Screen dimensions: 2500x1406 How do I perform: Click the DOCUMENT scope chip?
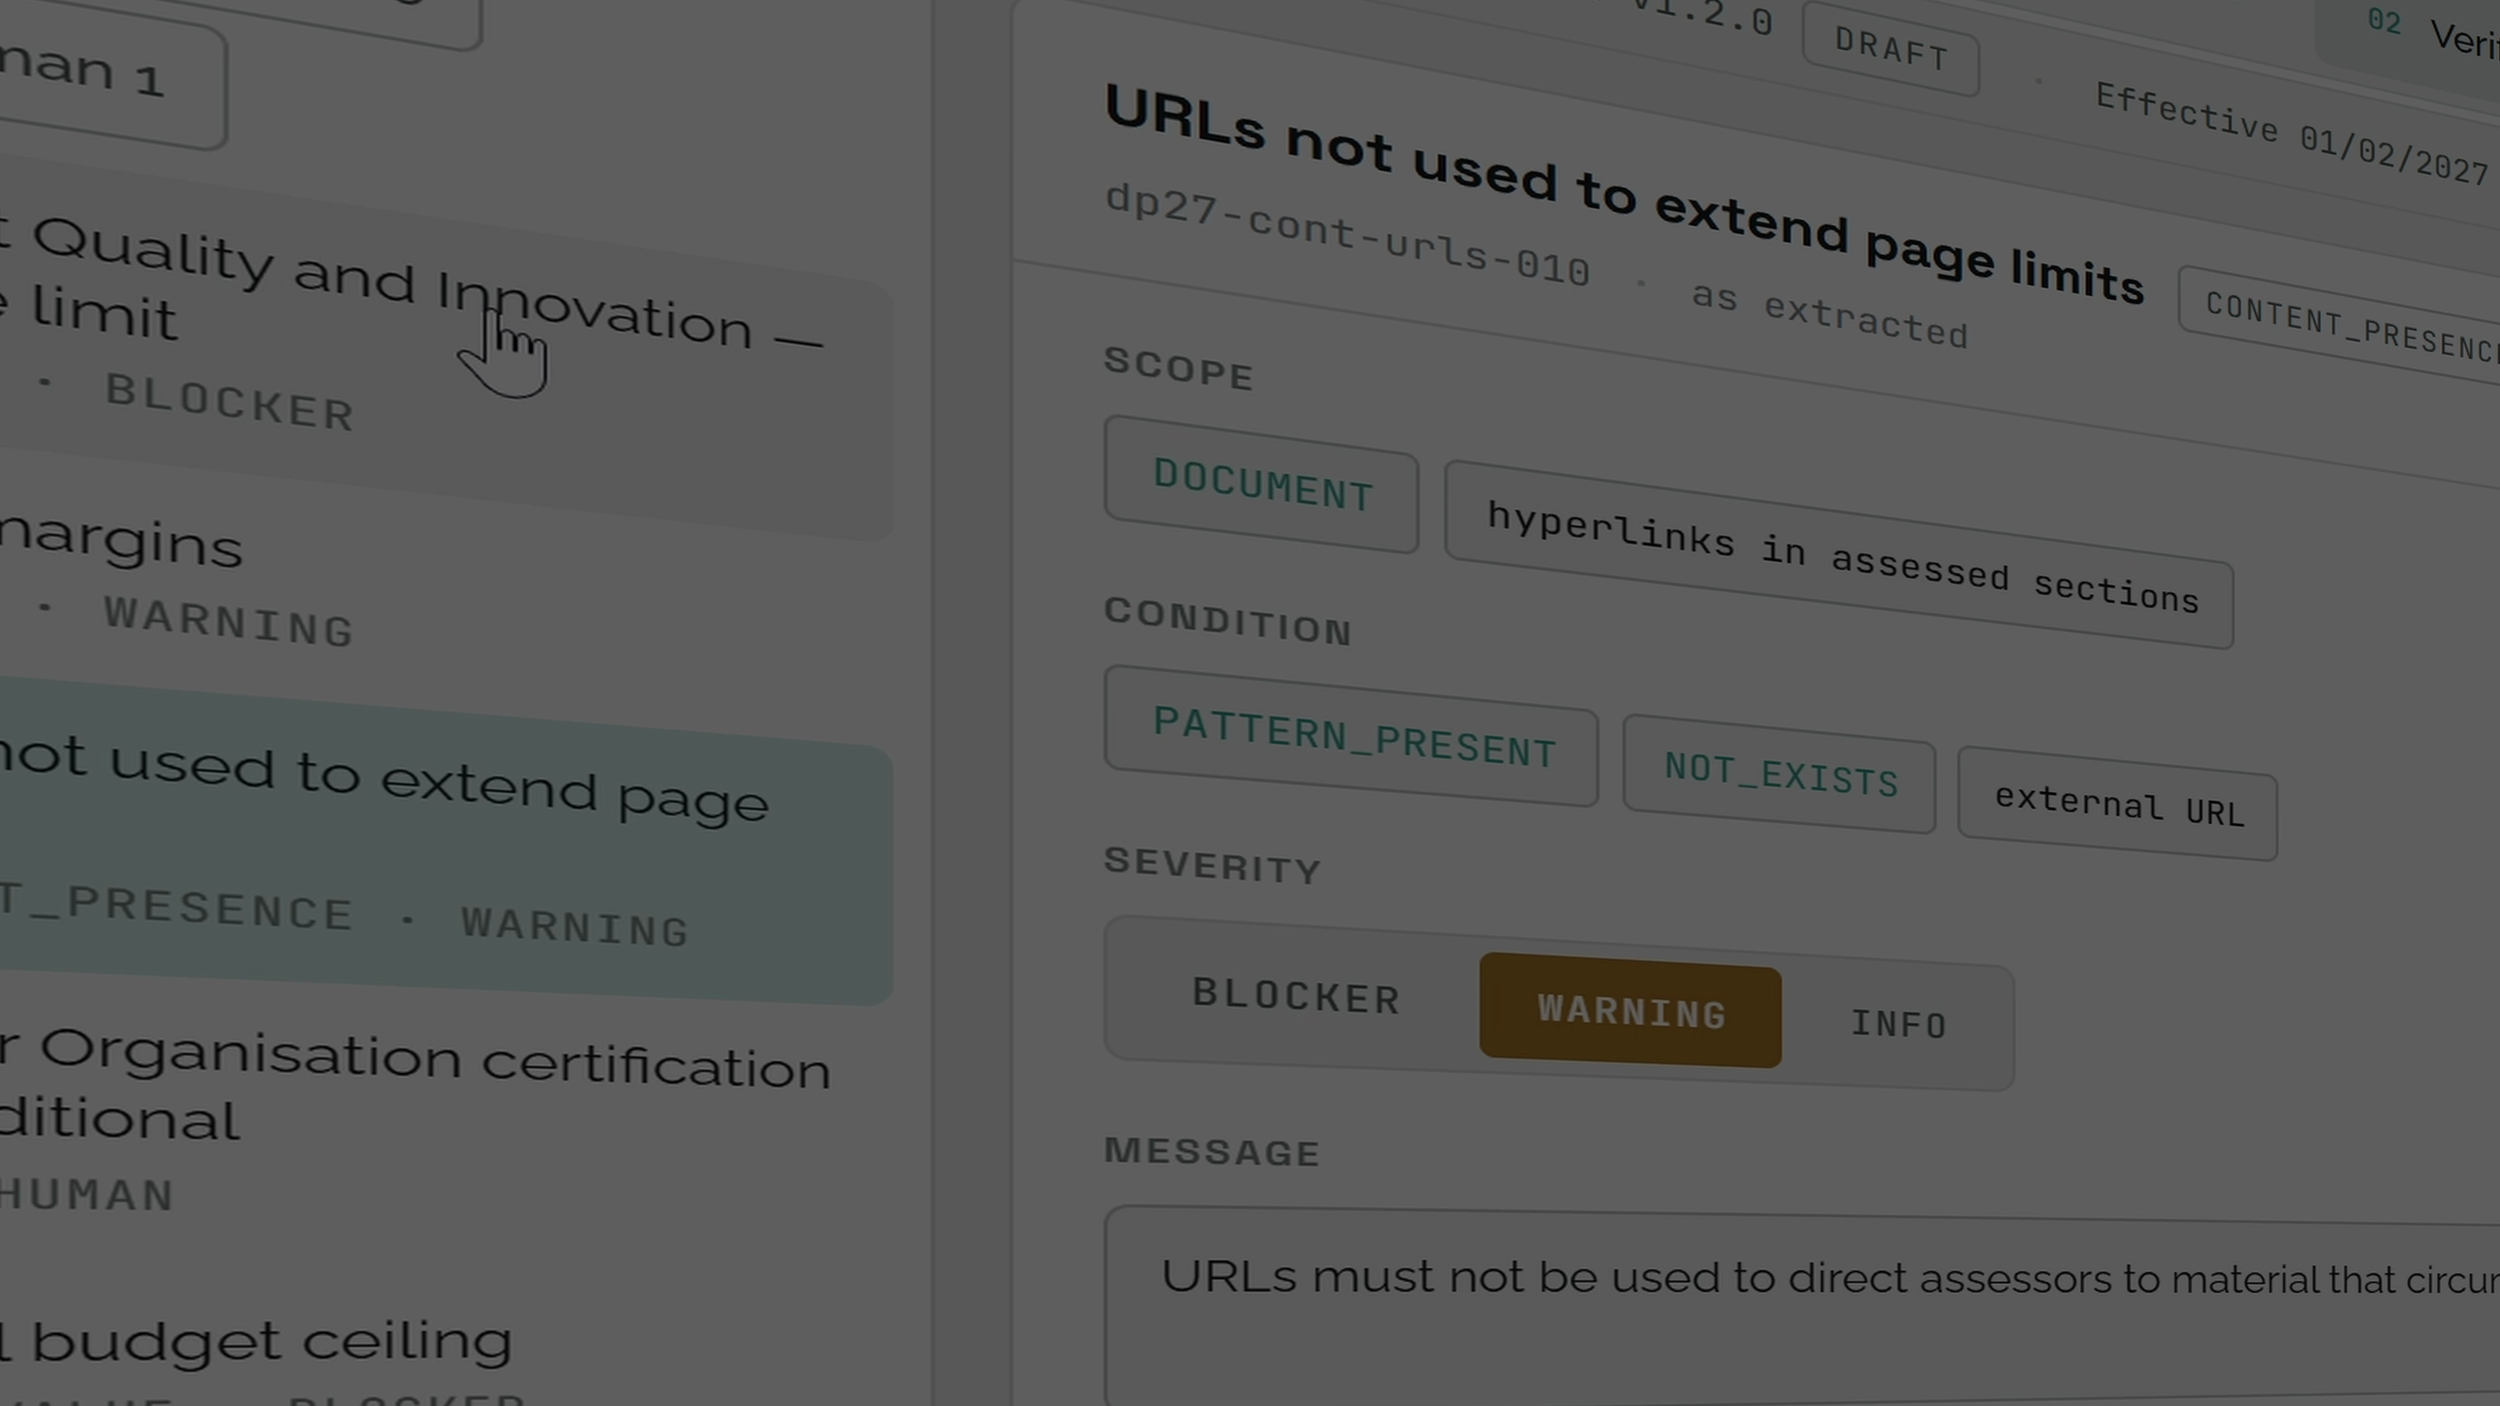pyautogui.click(x=1262, y=484)
